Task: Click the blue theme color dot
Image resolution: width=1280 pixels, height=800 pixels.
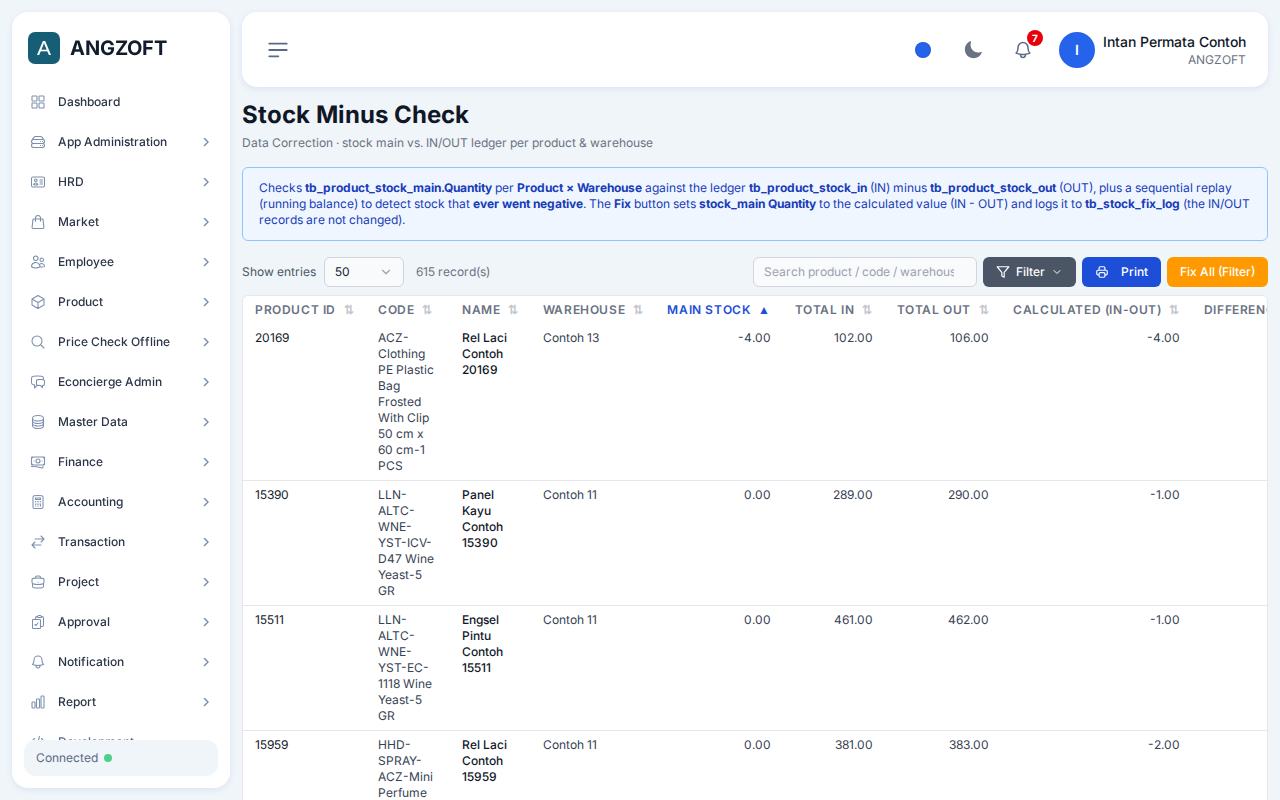Action: (923, 50)
